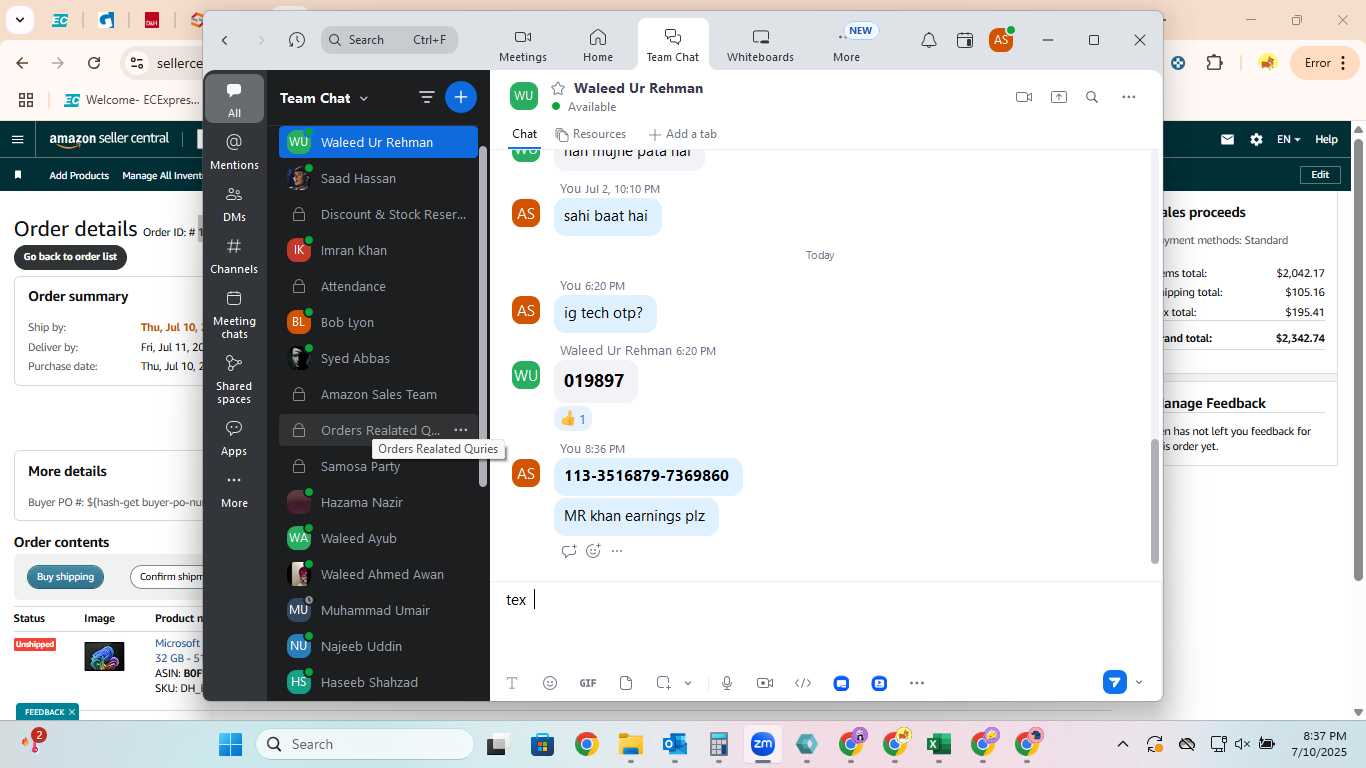Open AS profile avatar menu

tap(1001, 40)
